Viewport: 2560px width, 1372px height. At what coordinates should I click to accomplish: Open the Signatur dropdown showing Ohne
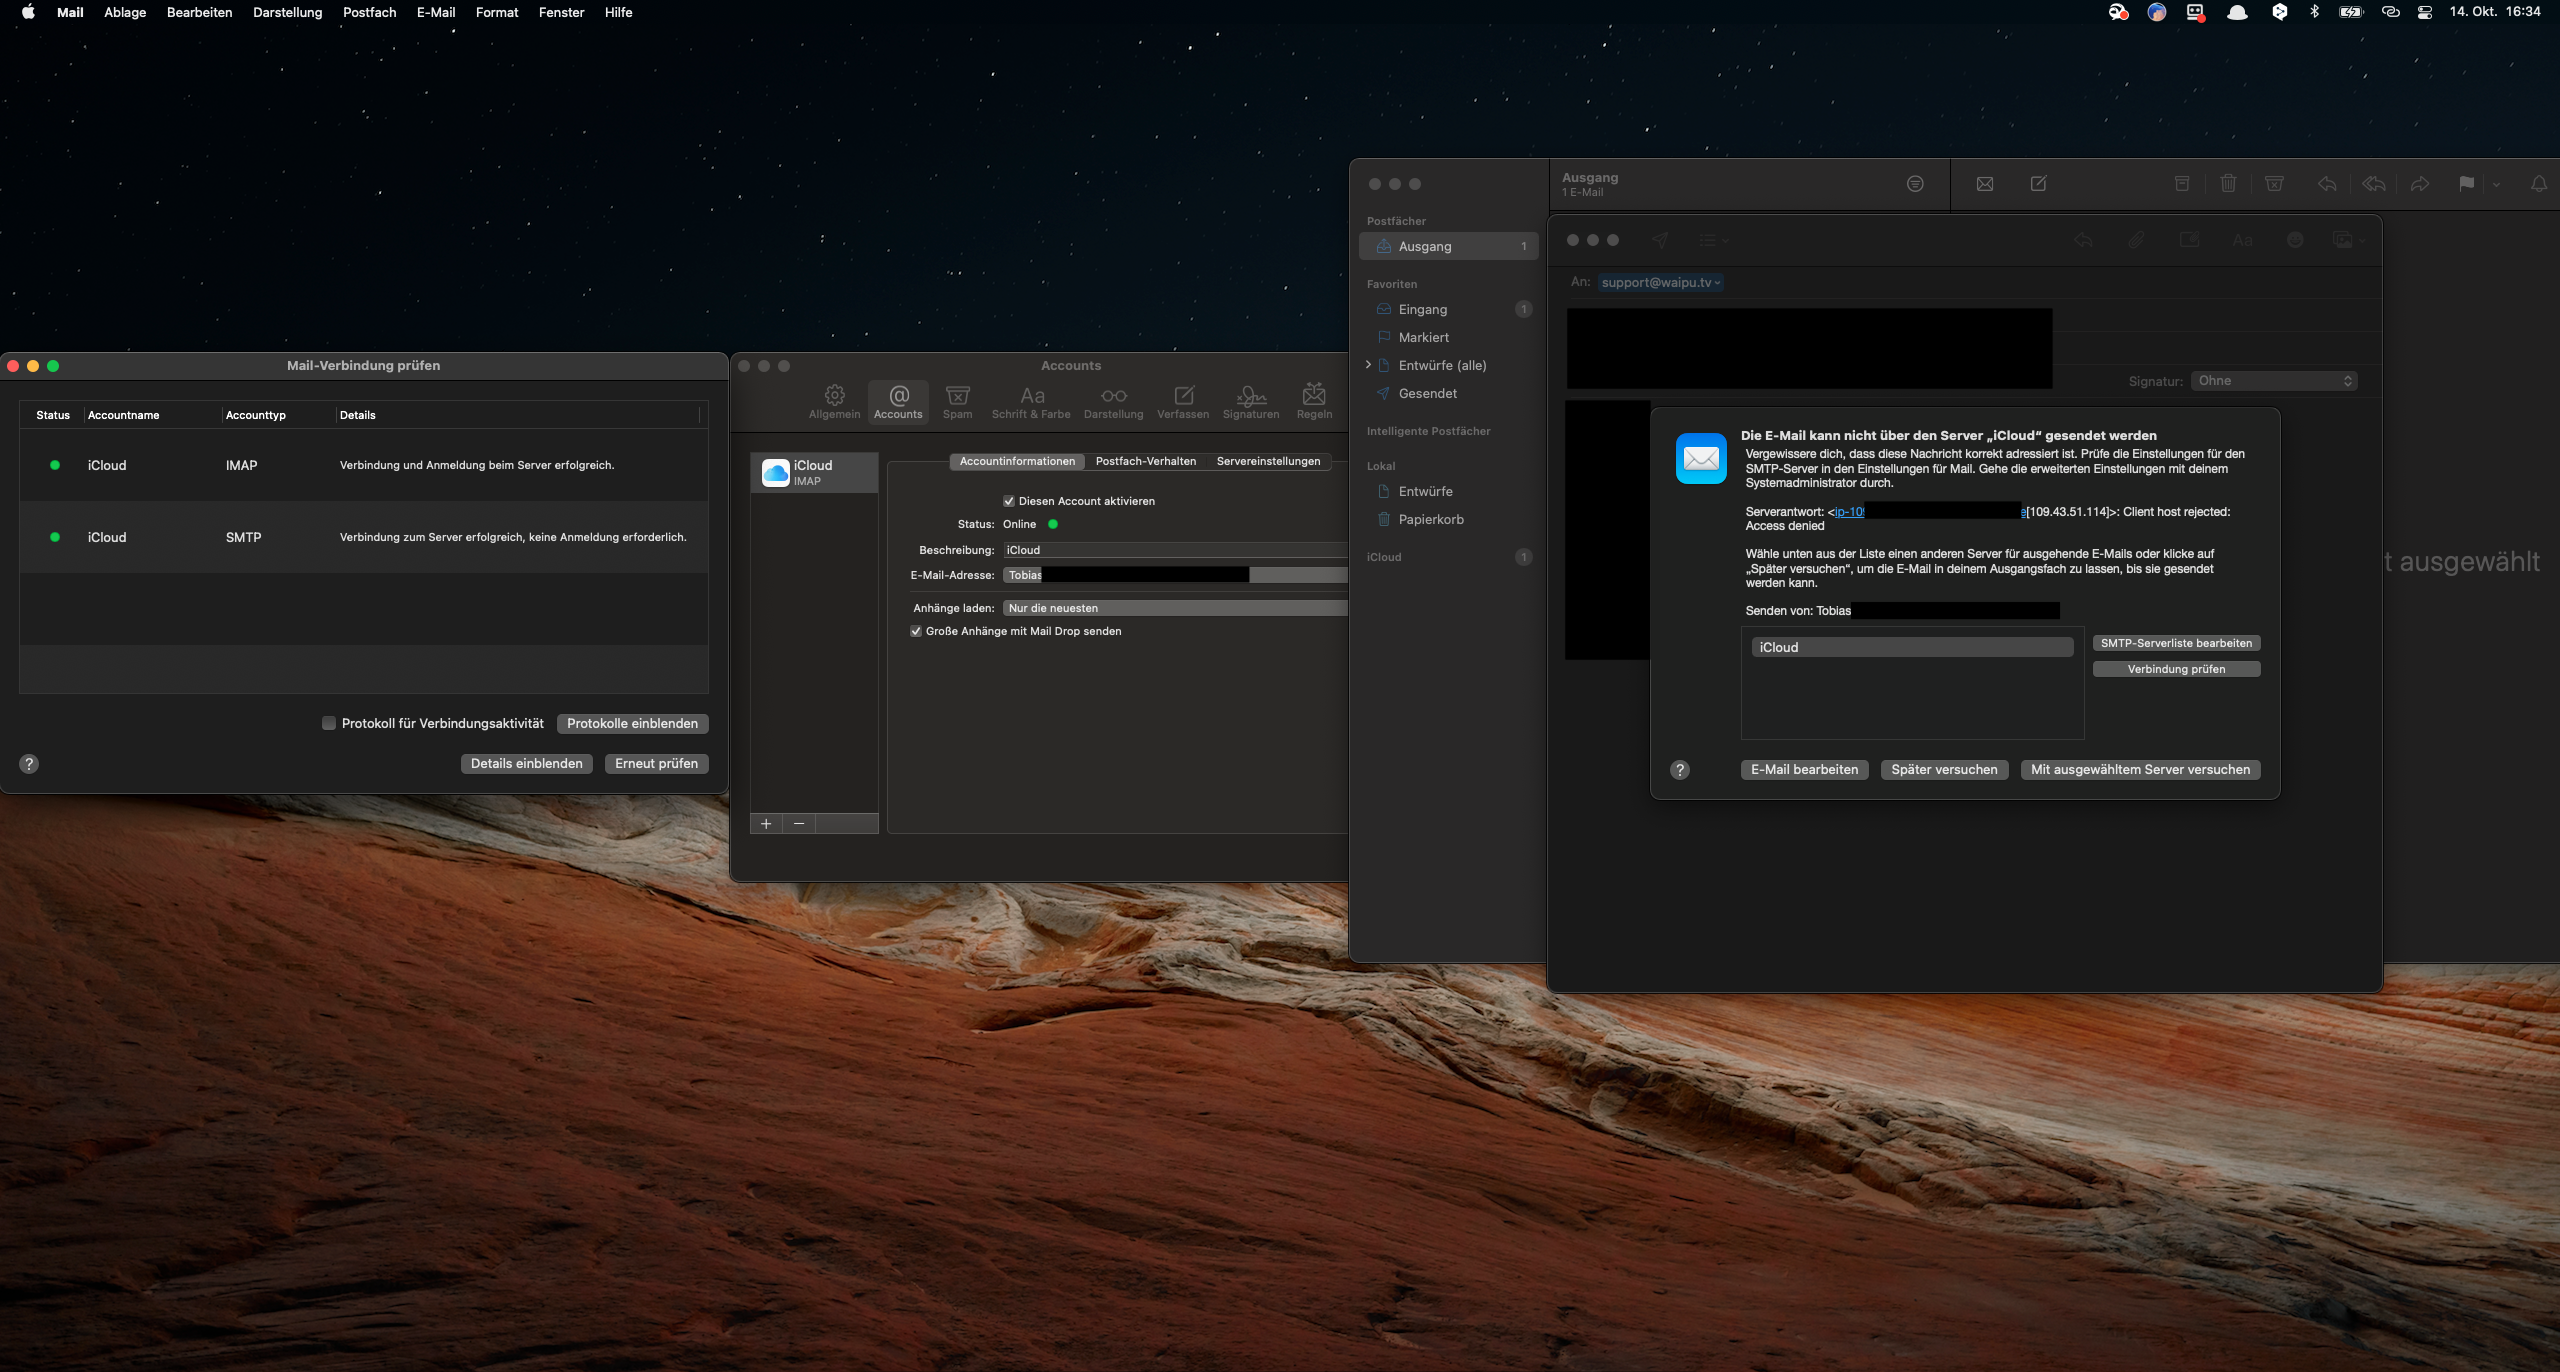[2274, 381]
